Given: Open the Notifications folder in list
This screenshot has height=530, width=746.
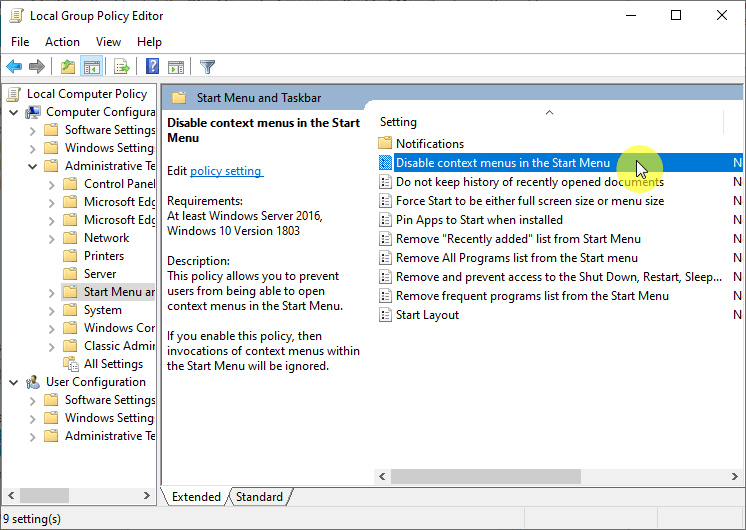Looking at the screenshot, I should click(x=429, y=144).
